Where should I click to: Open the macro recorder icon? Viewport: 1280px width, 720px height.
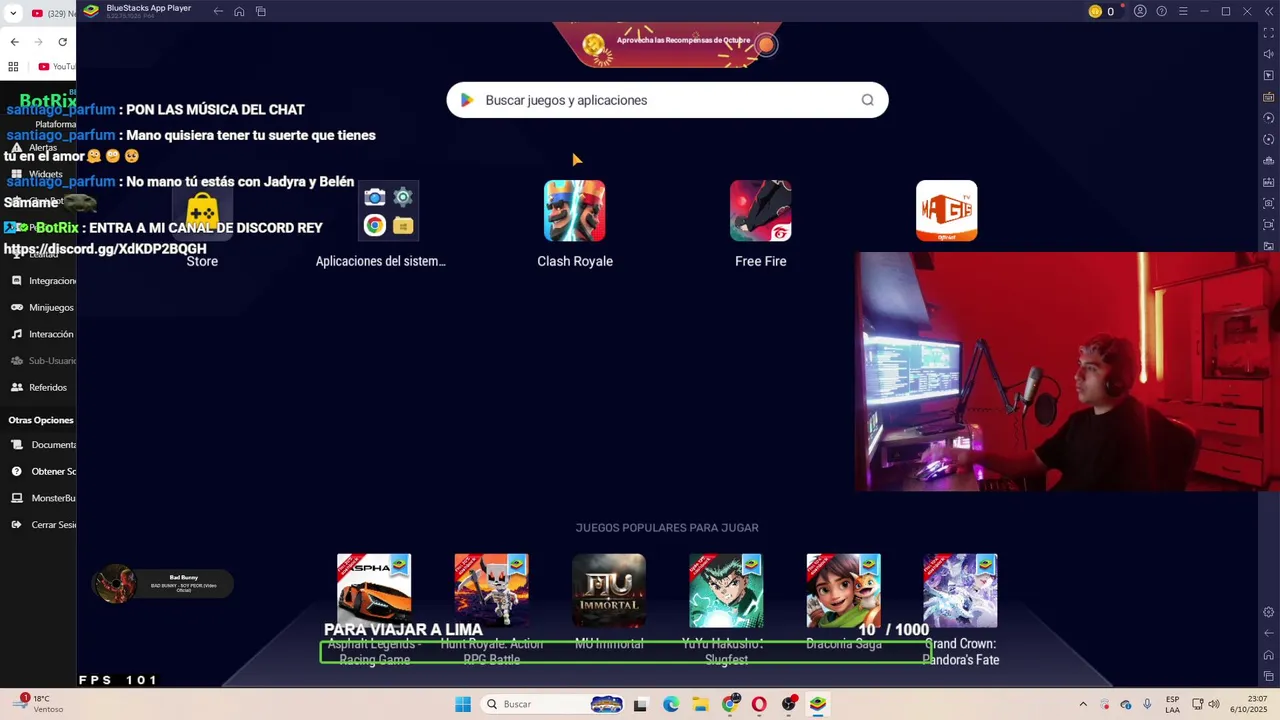(x=1269, y=118)
